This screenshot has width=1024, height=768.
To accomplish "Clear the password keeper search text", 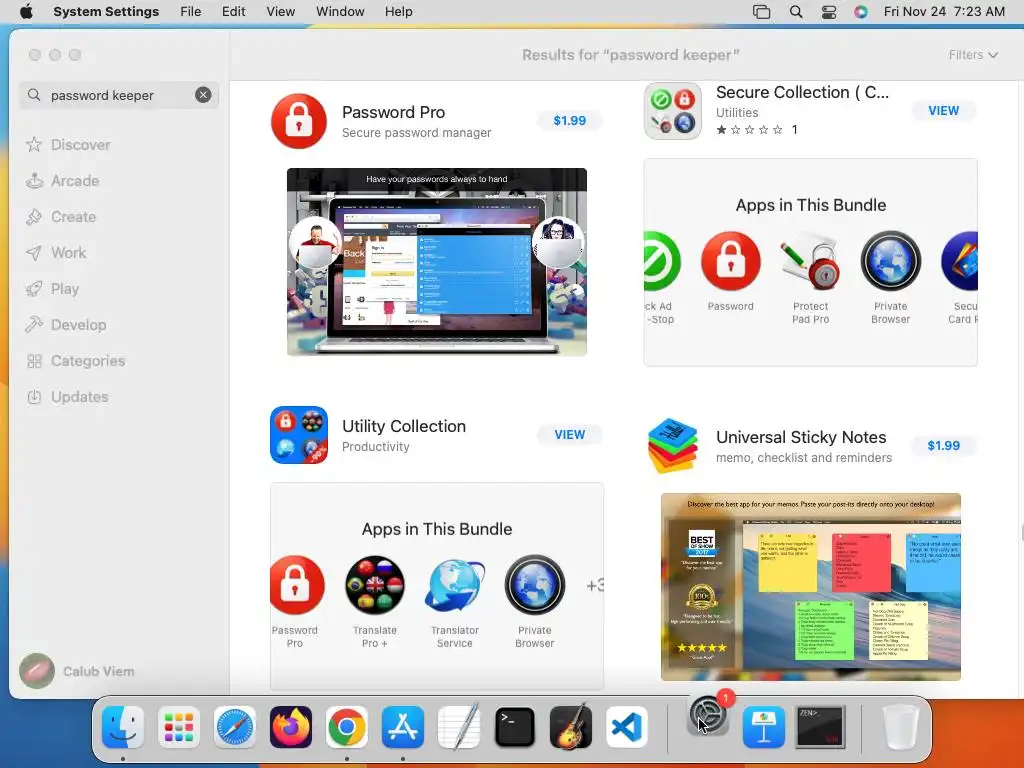I will [203, 95].
